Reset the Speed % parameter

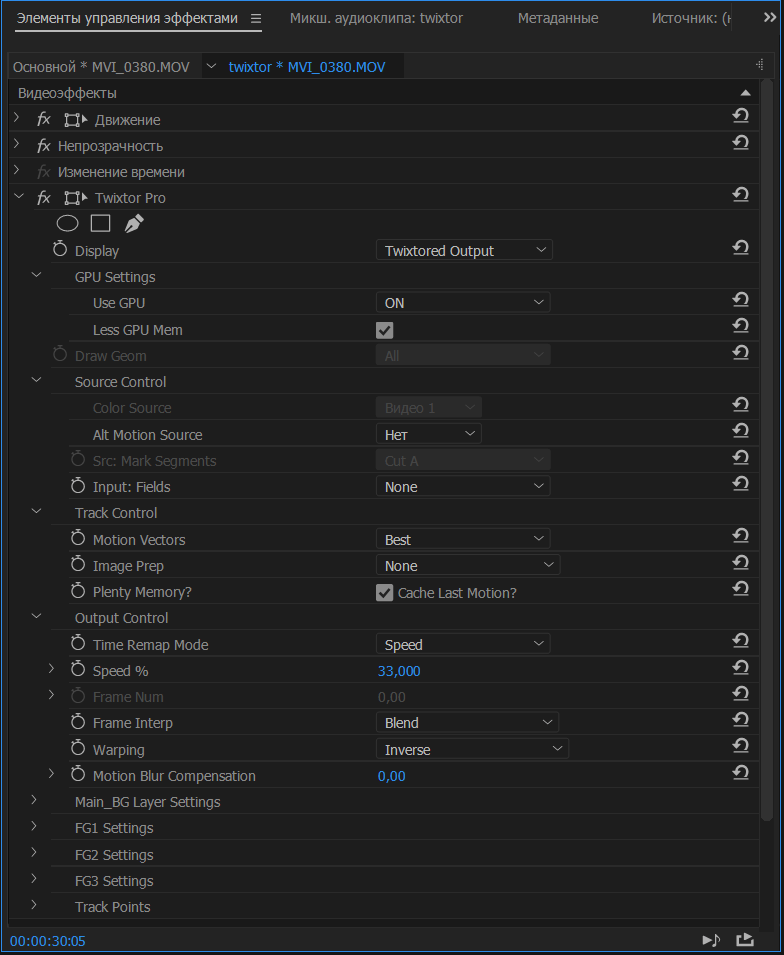click(741, 668)
